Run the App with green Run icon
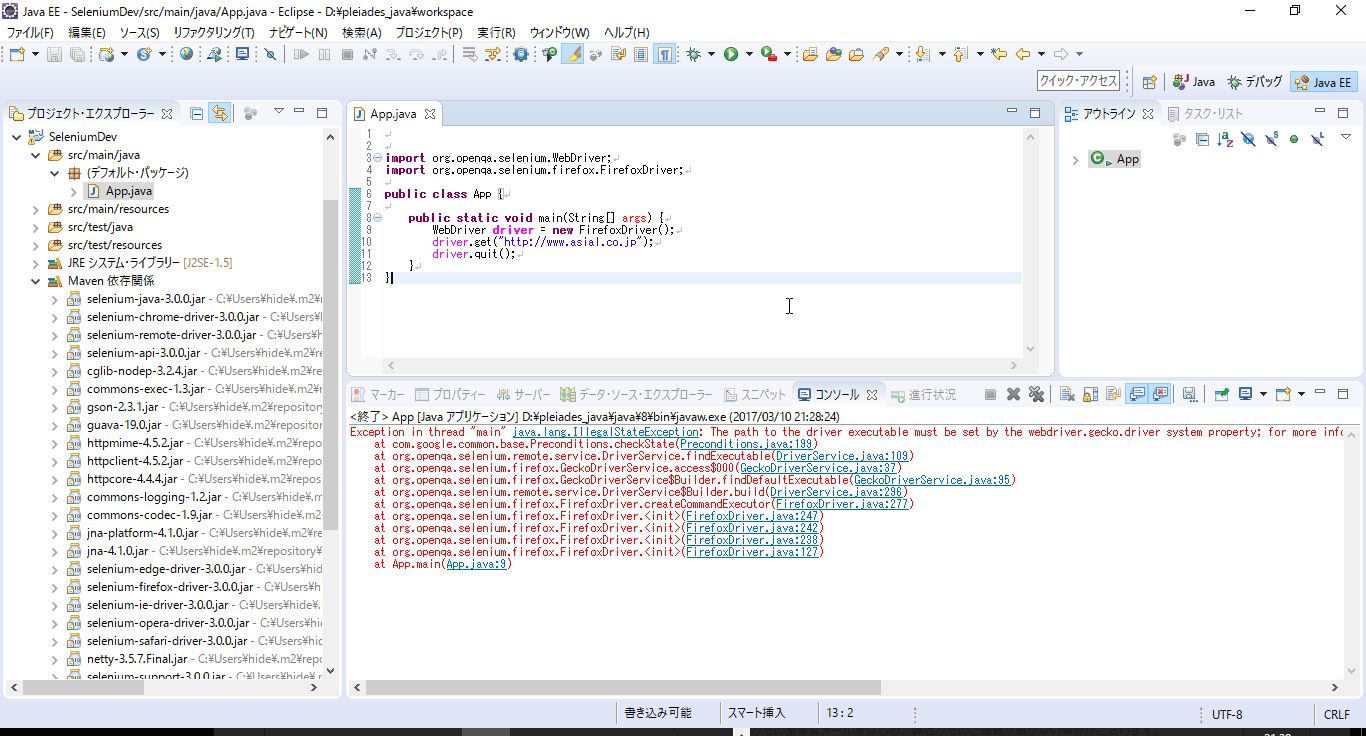 click(x=730, y=54)
